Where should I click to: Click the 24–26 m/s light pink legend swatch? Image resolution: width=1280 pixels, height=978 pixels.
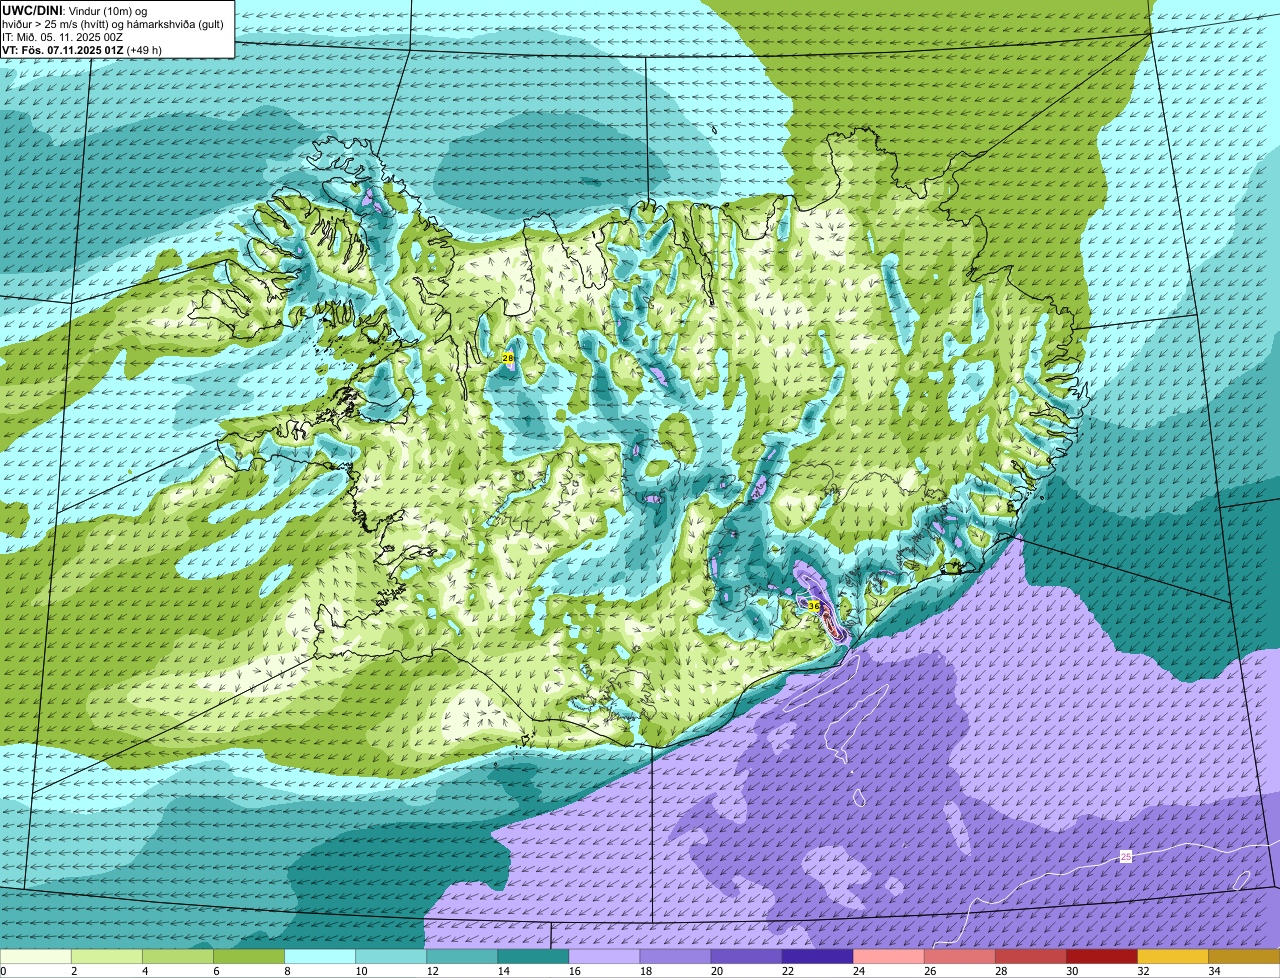click(x=888, y=956)
